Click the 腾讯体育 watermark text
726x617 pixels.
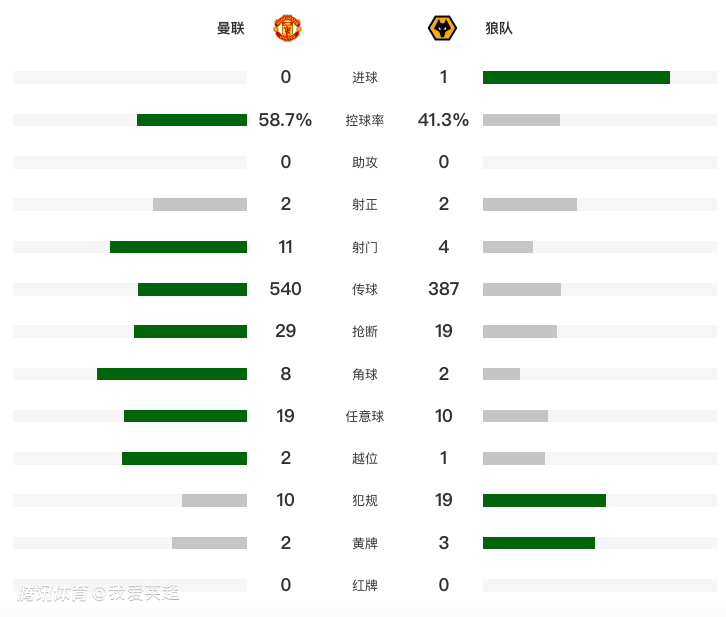click(x=53, y=593)
